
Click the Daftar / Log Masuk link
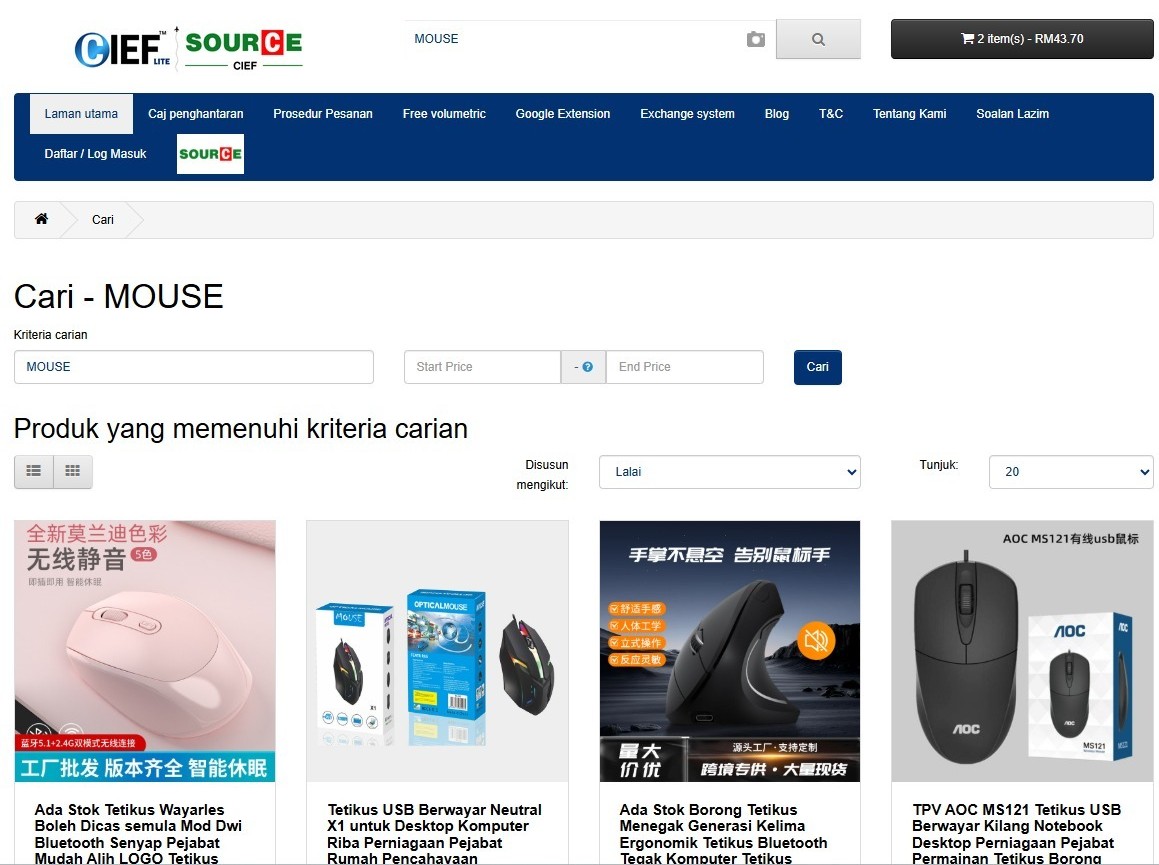pos(95,154)
